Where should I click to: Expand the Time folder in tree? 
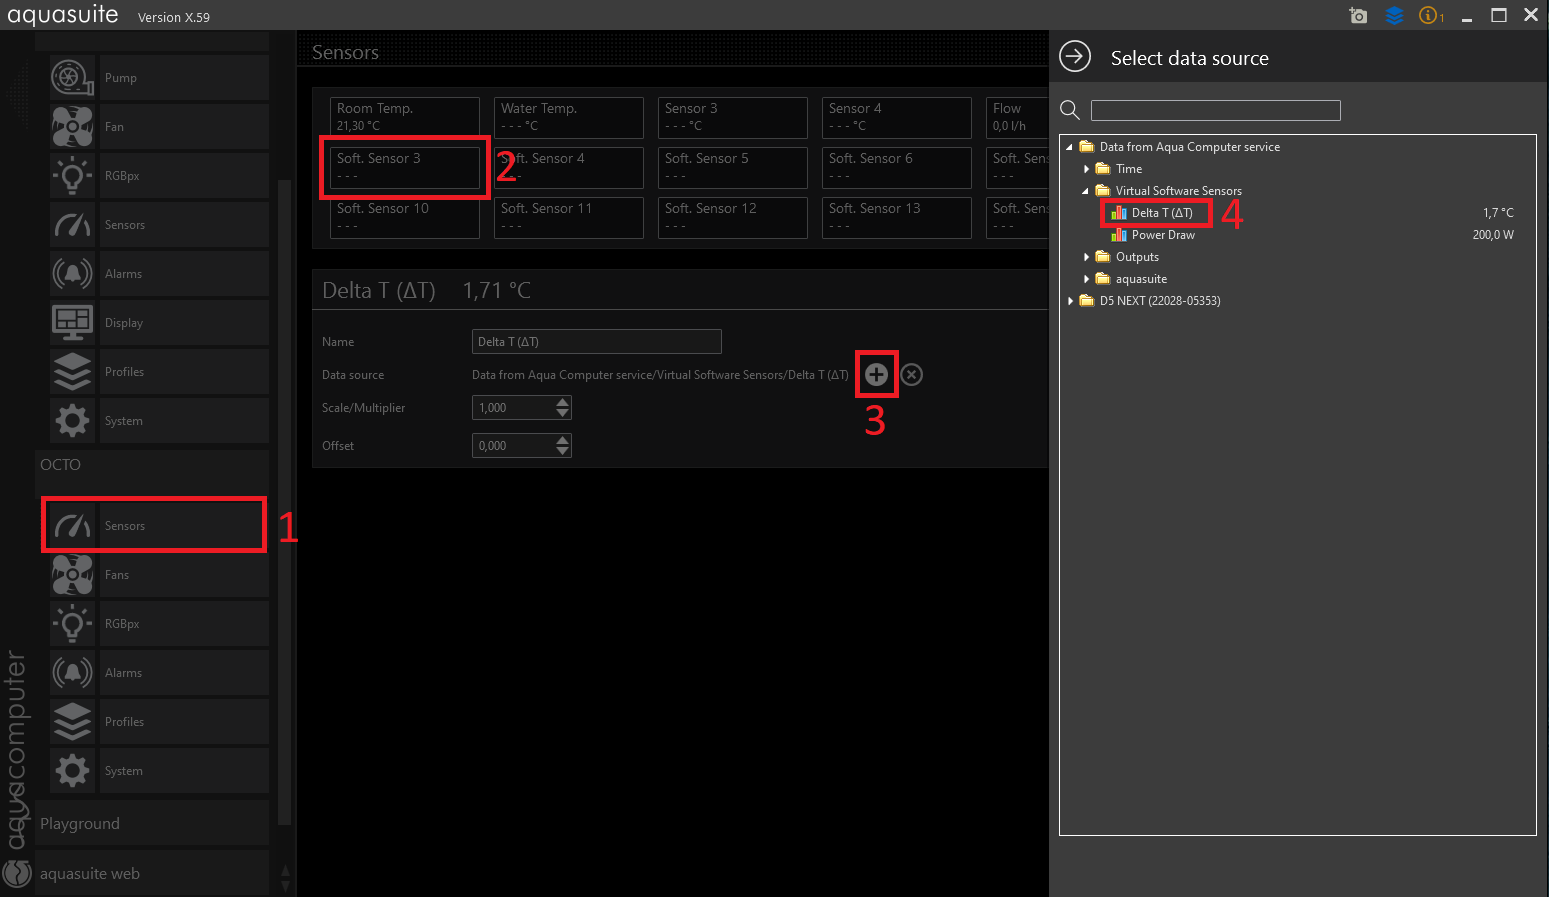(1086, 169)
